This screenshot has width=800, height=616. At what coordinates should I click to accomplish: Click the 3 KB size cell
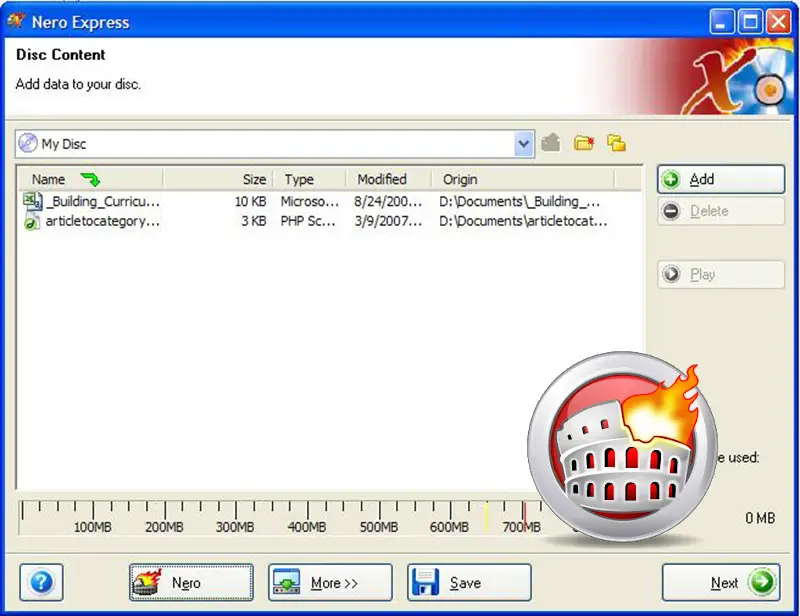click(254, 221)
